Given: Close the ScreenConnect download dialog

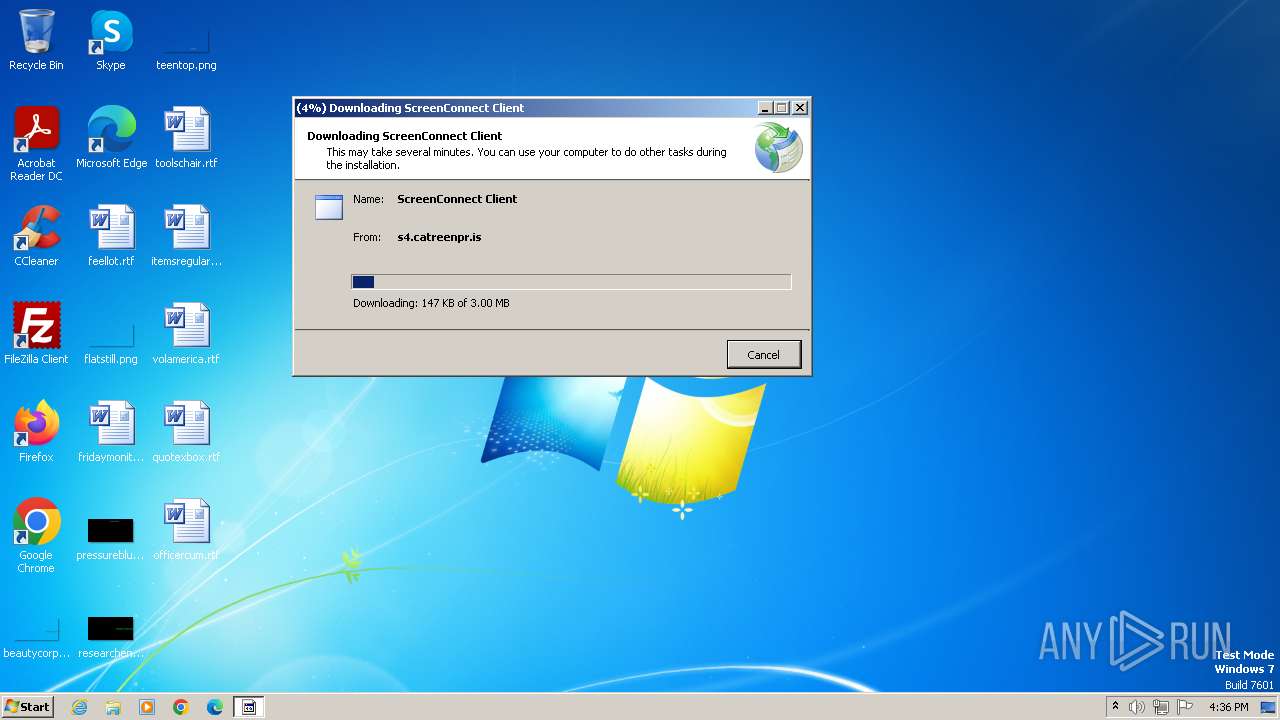Looking at the screenshot, I should (x=799, y=108).
